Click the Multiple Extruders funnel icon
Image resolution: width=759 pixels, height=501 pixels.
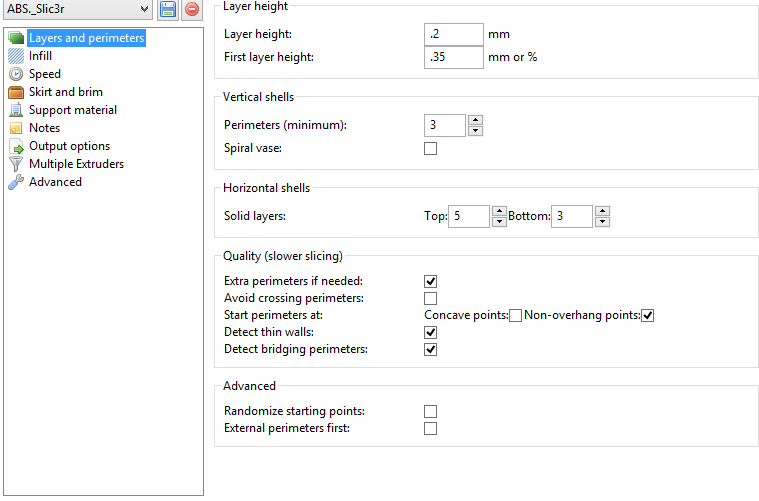pyautogui.click(x=16, y=164)
